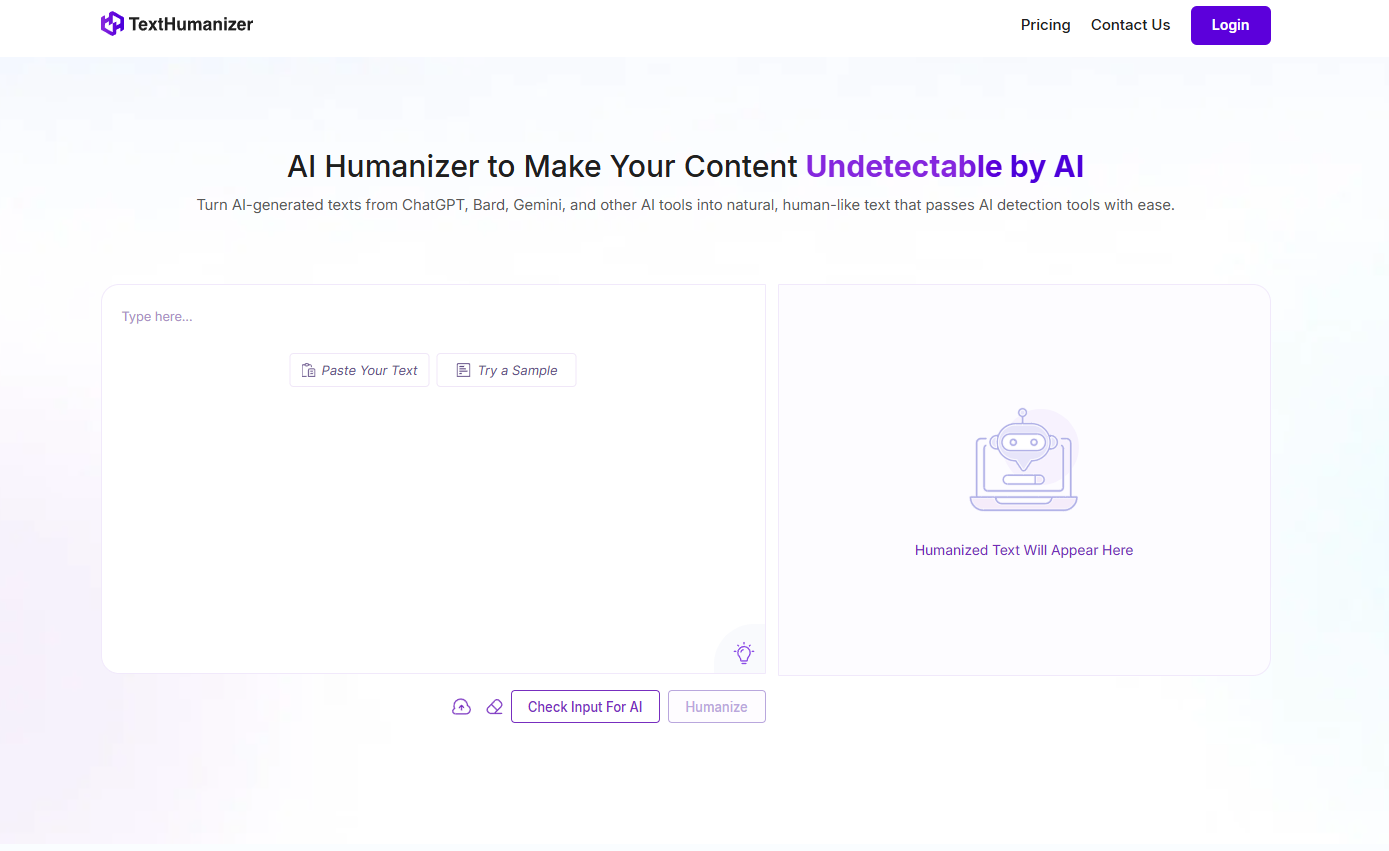Click the Humanize button
The image size is (1389, 851).
pos(716,706)
